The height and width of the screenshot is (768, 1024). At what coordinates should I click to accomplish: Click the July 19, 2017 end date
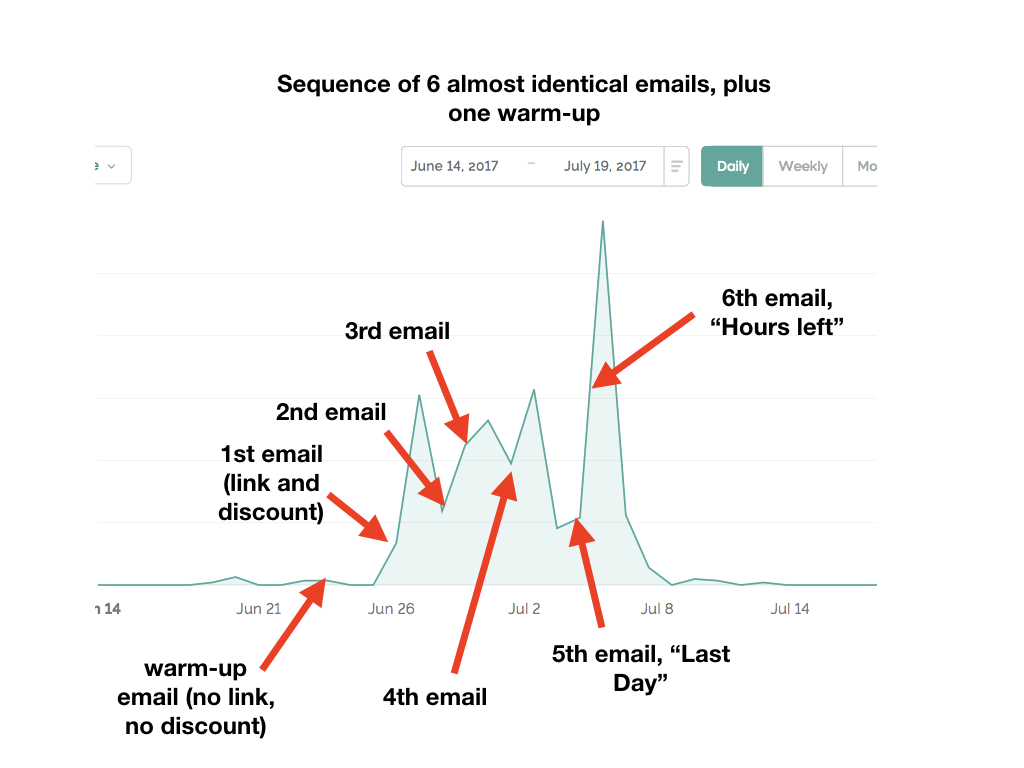[605, 166]
